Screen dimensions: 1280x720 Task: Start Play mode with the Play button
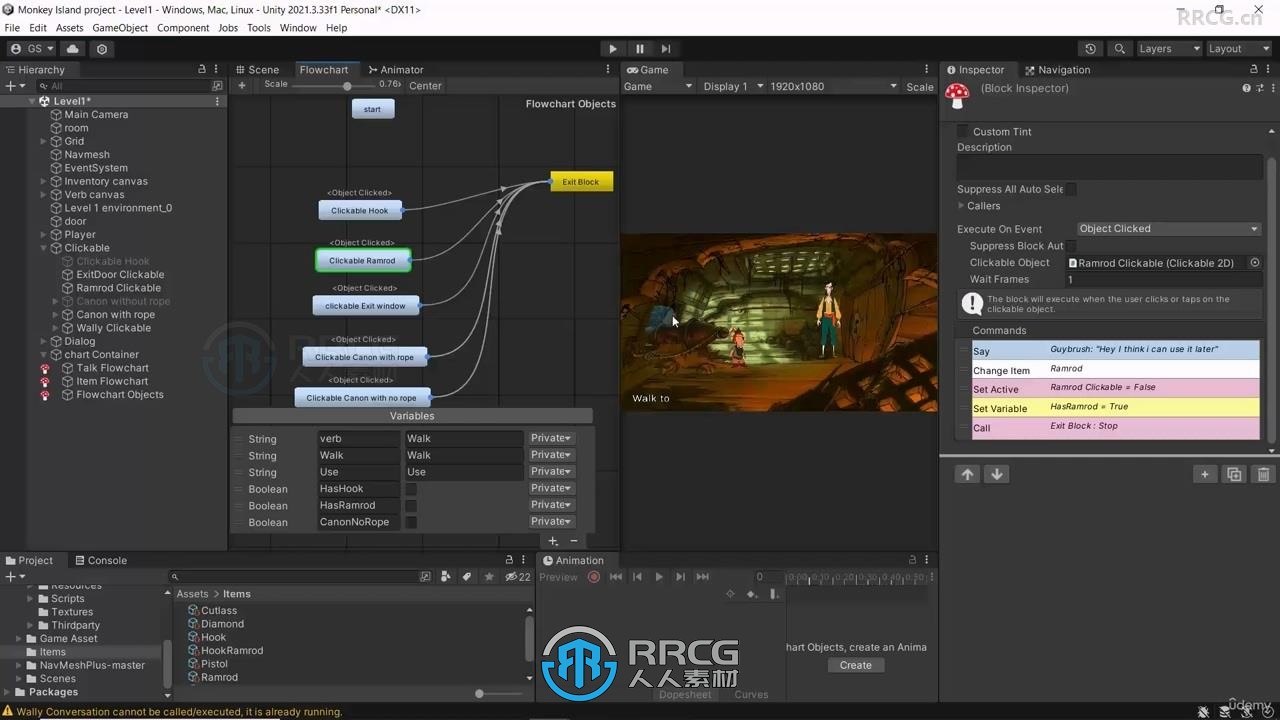click(613, 48)
